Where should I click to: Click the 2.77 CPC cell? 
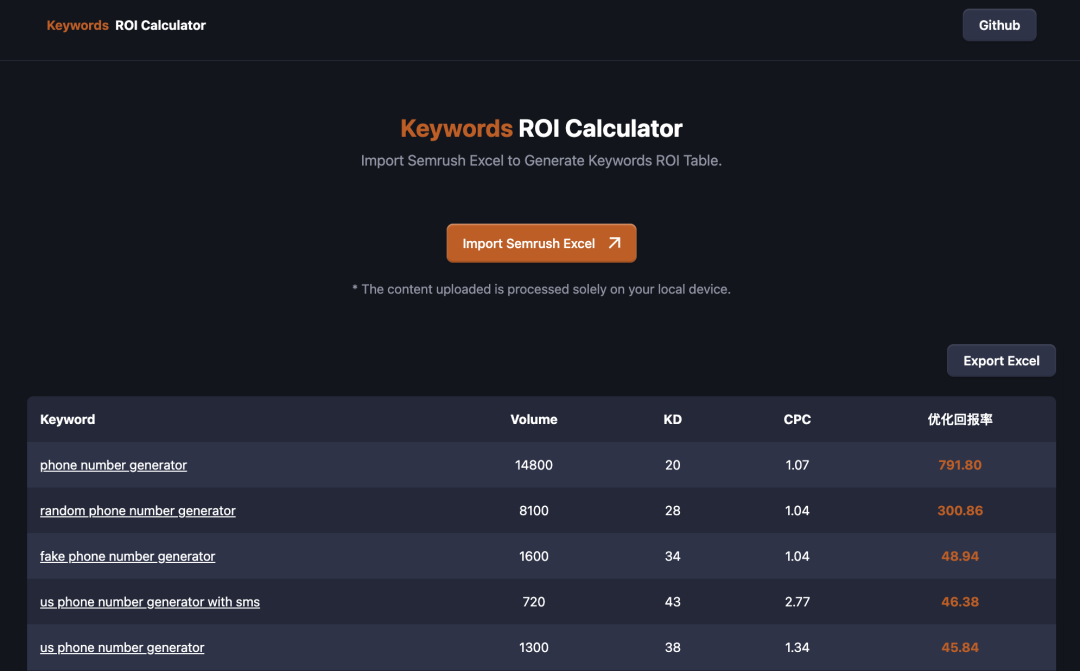(x=797, y=602)
